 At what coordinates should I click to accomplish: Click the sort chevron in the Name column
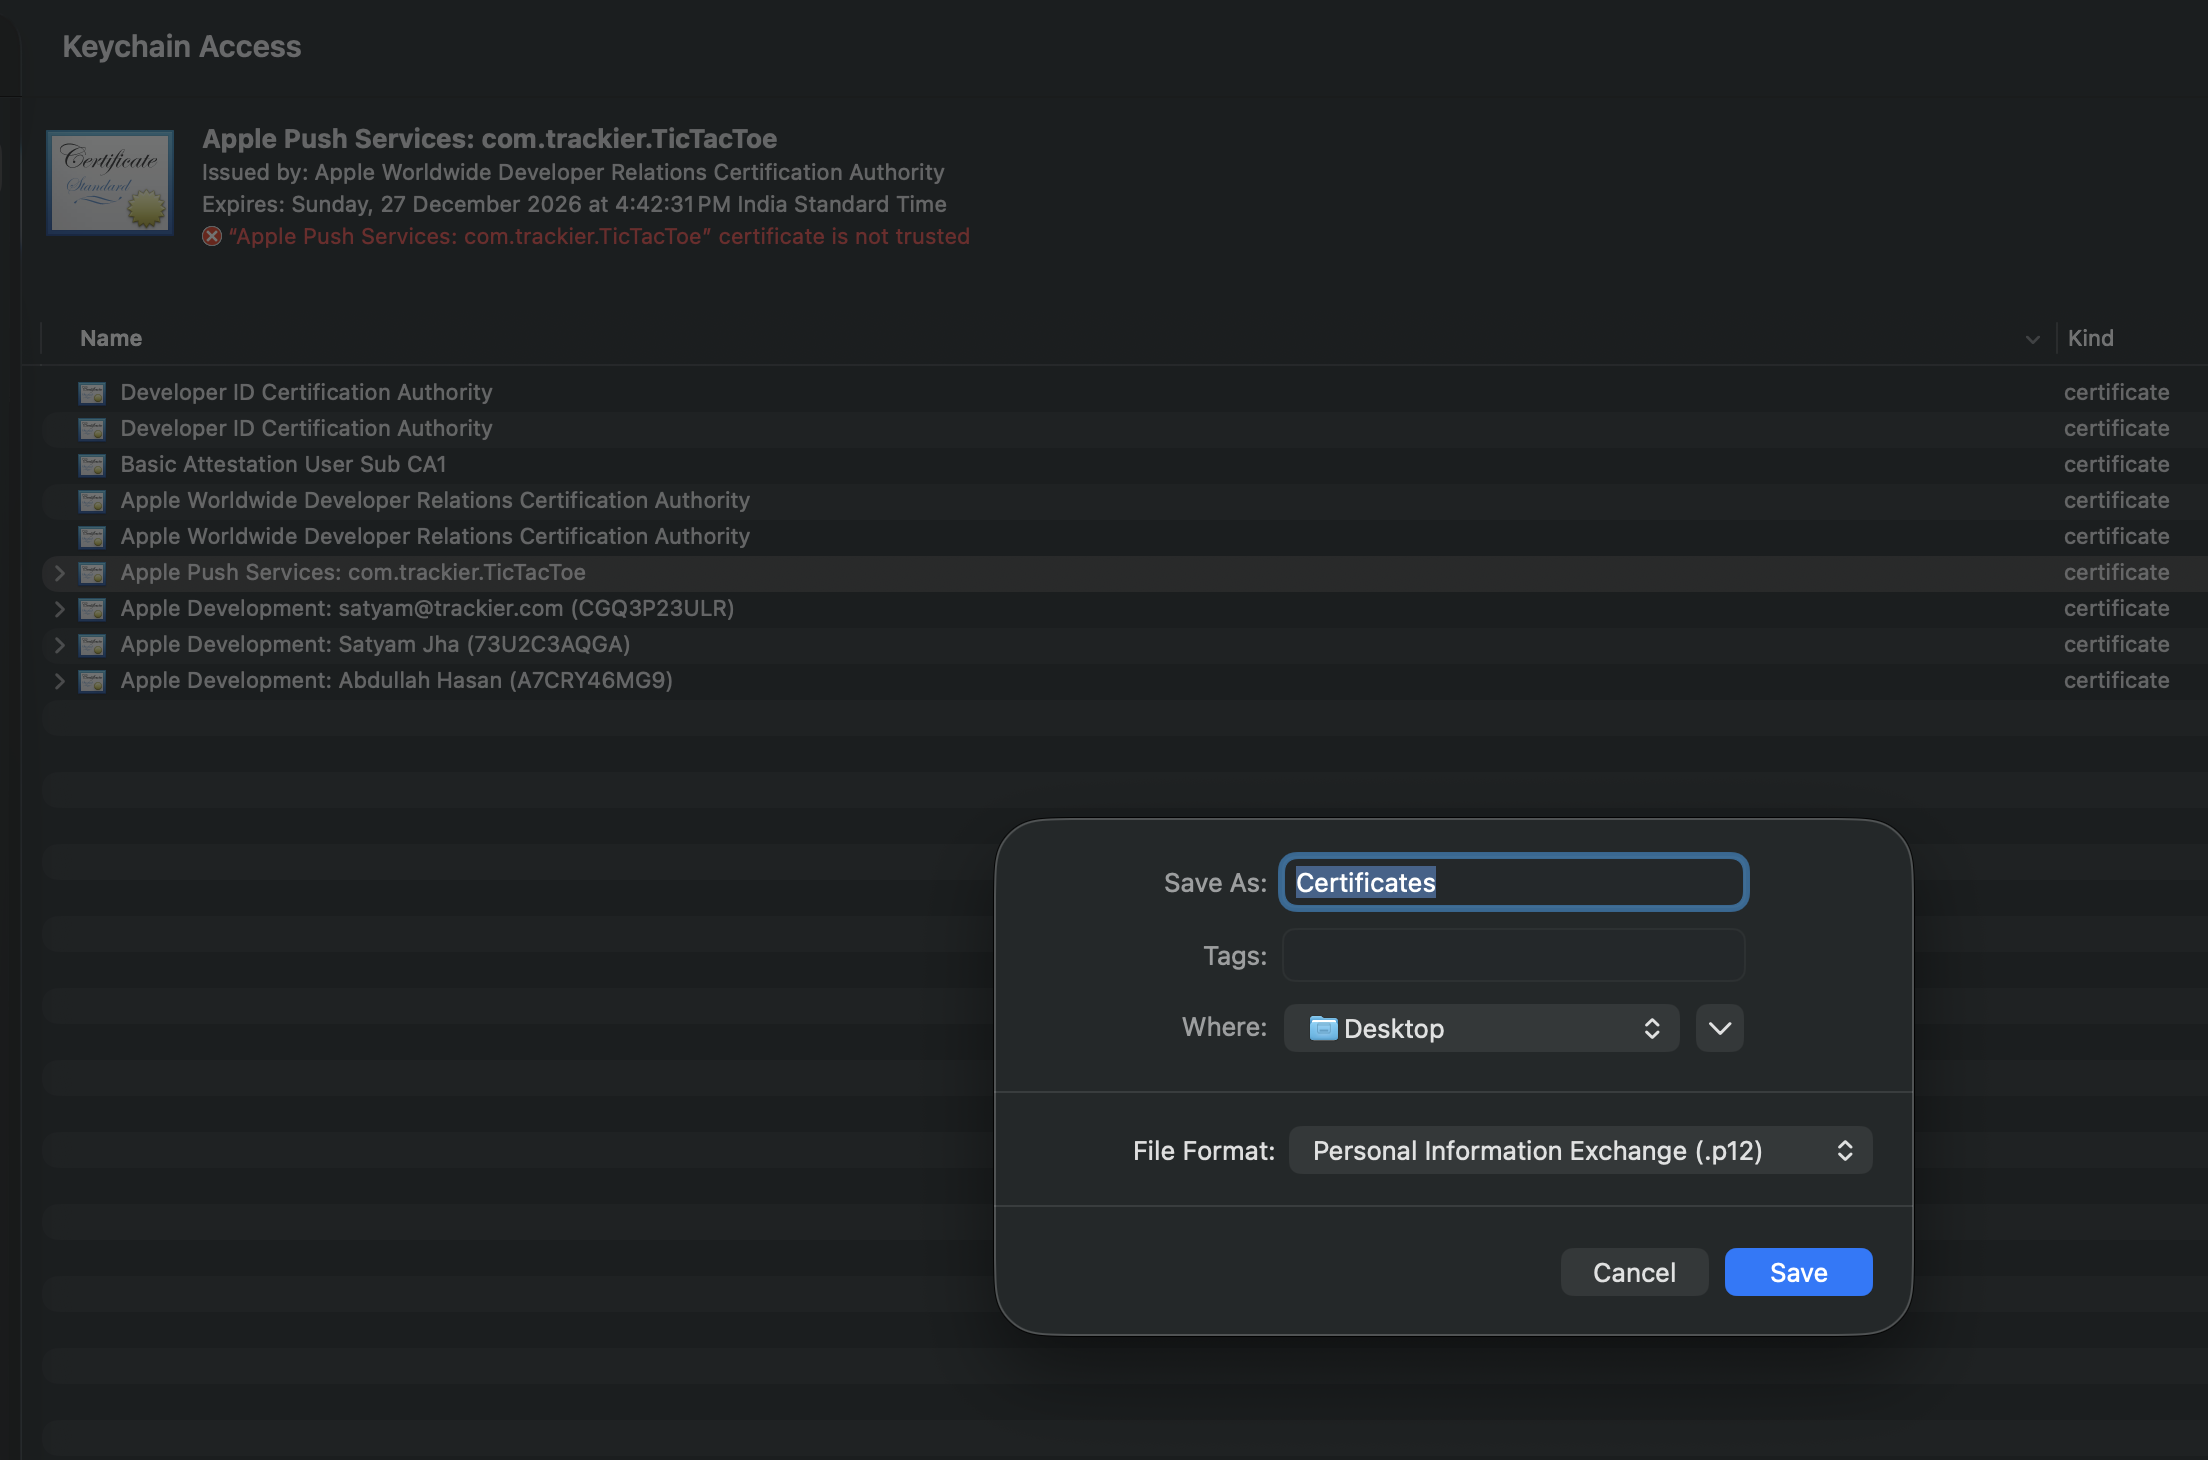tap(2033, 338)
